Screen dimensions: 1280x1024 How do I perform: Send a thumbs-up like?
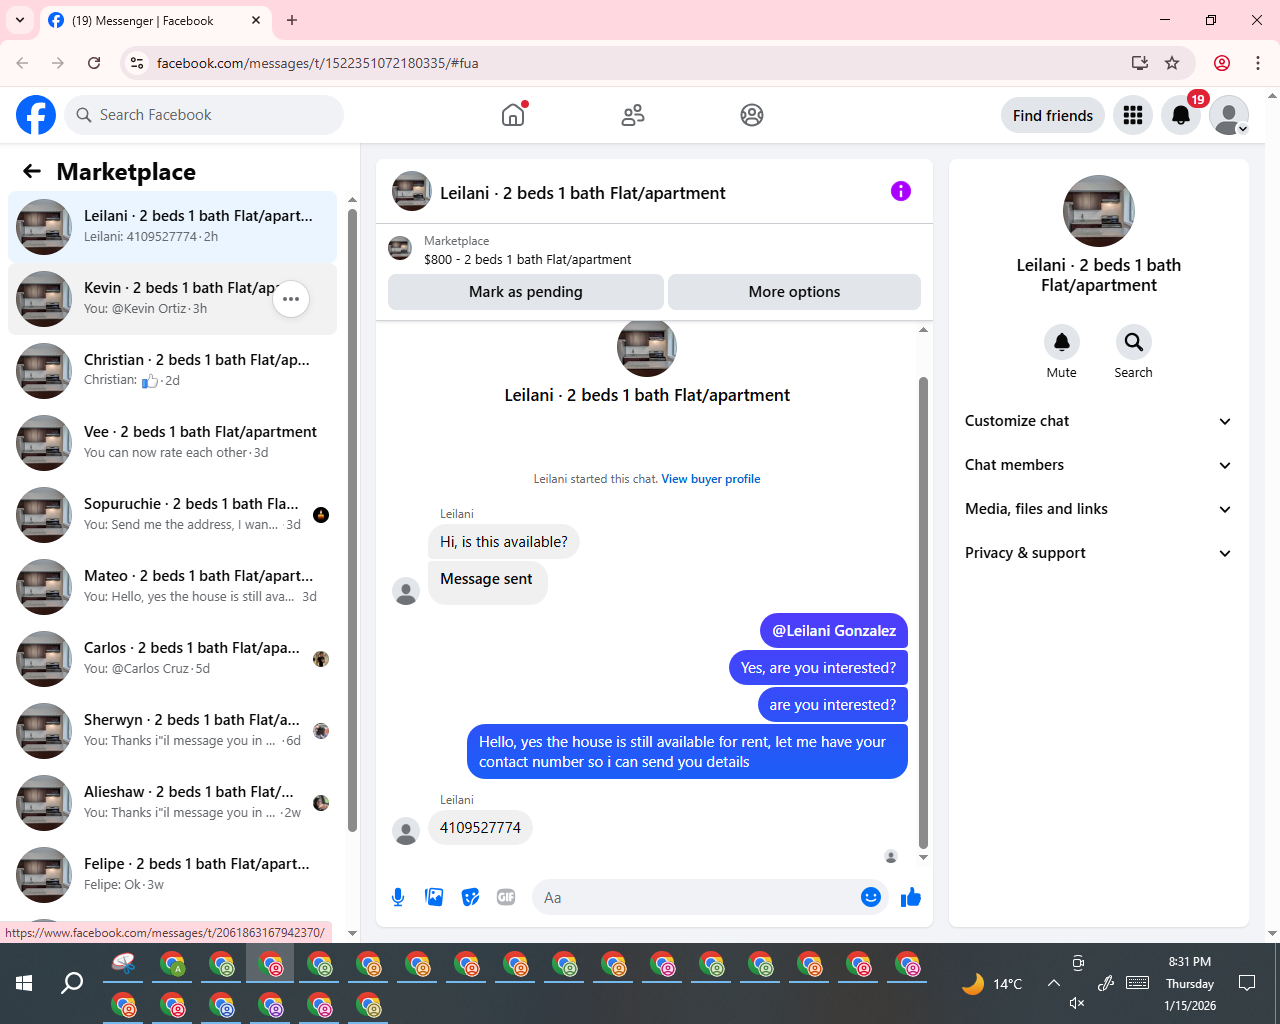pos(911,897)
